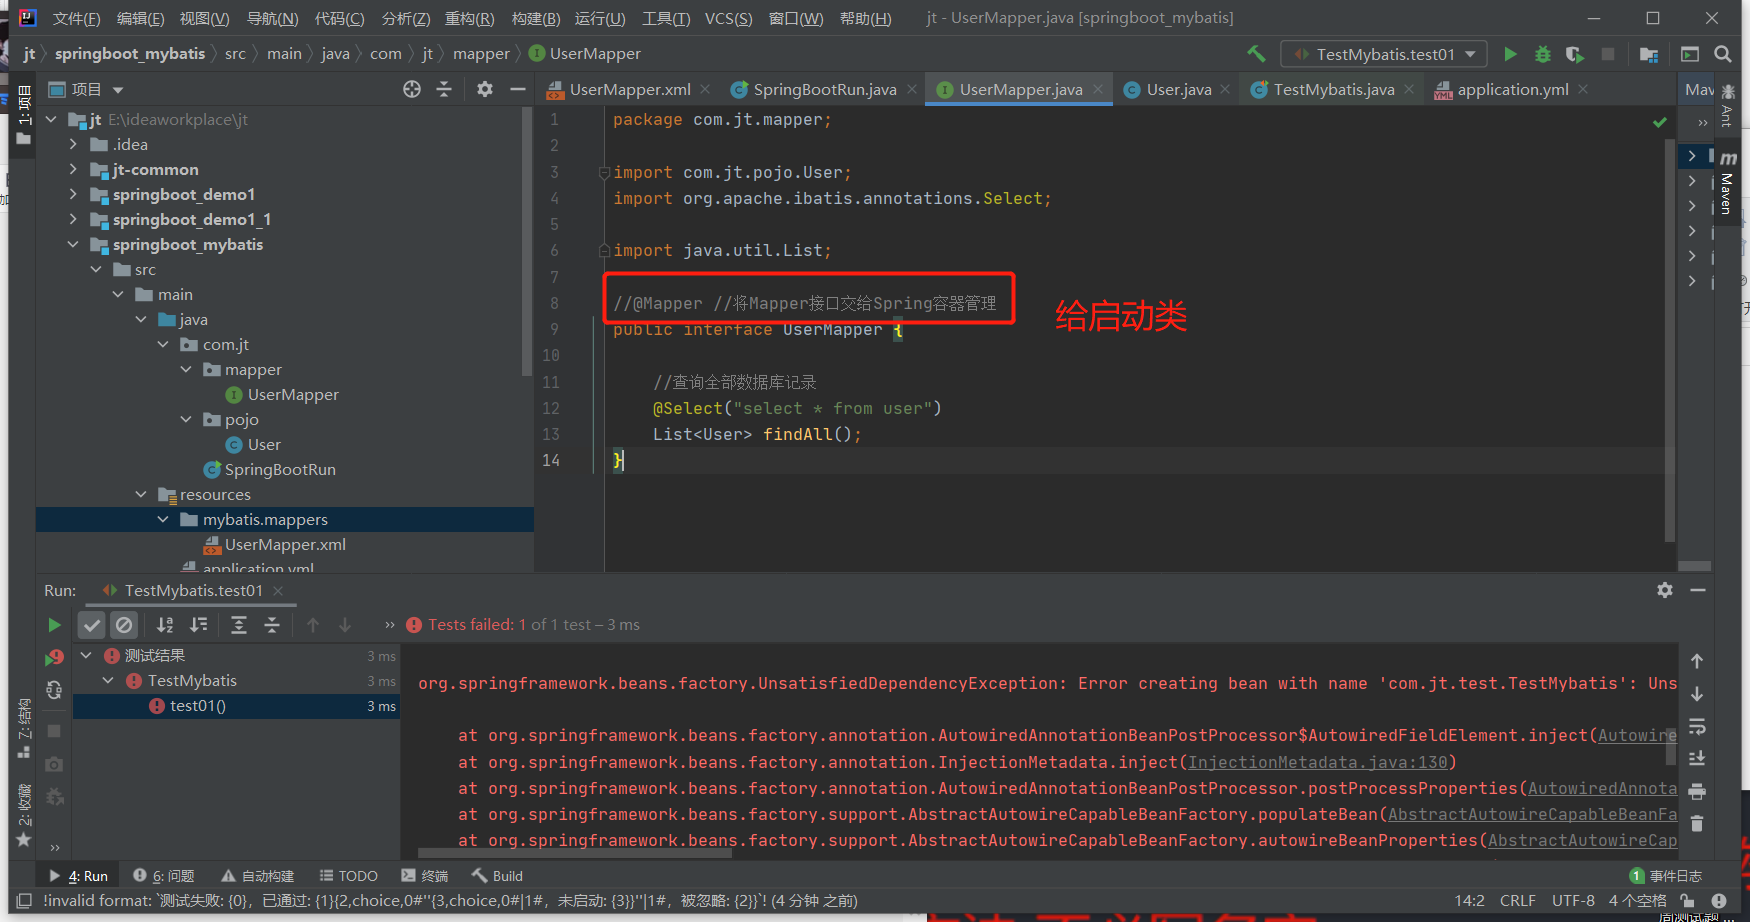Jump to previous failed test arrow
This screenshot has width=1750, height=922.
313,625
